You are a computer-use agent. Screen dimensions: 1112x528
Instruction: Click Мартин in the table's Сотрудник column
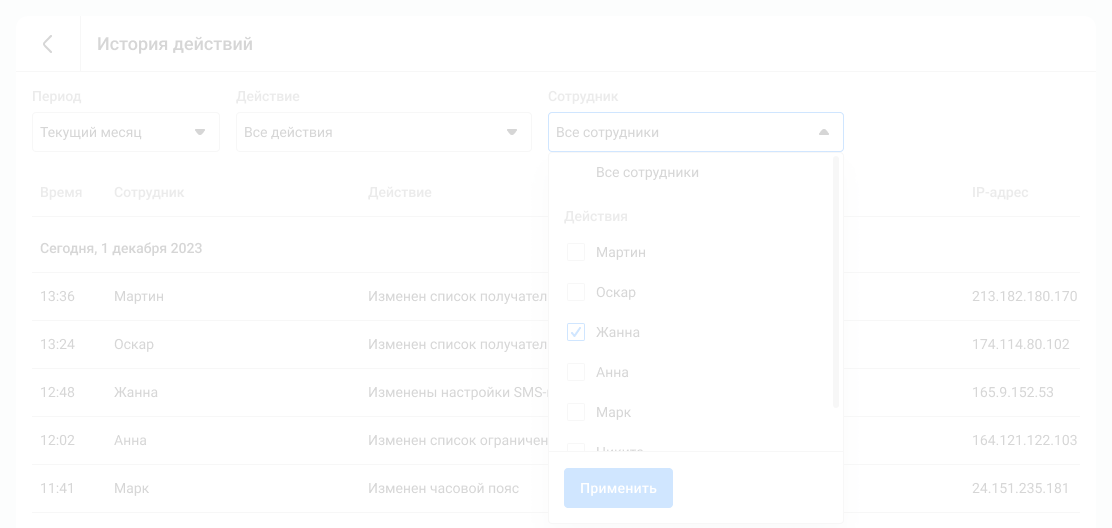139,296
